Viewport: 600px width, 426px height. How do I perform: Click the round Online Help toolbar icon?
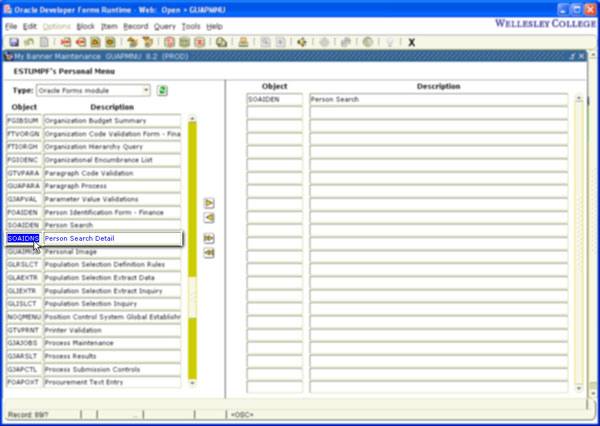[368, 42]
